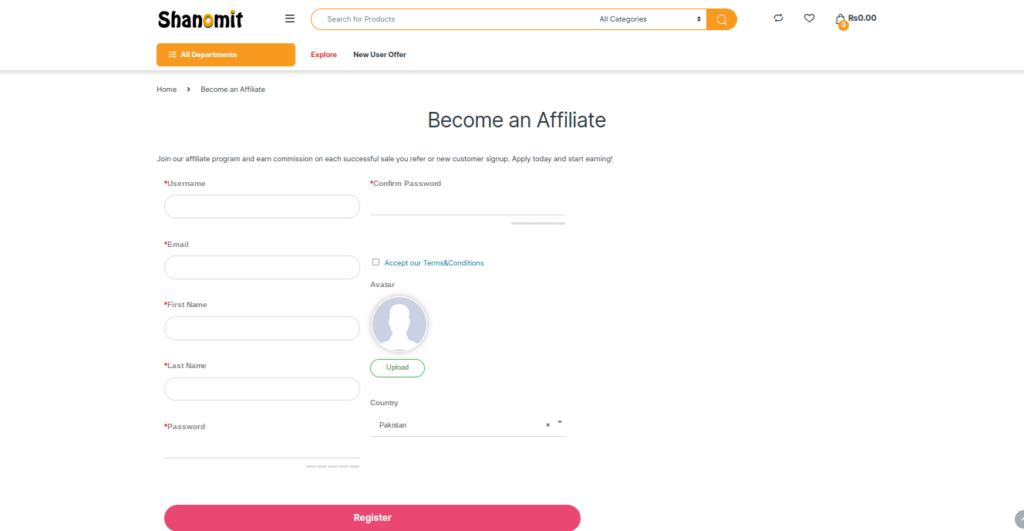Click the scroll-to-top arrow icon

1019,520
